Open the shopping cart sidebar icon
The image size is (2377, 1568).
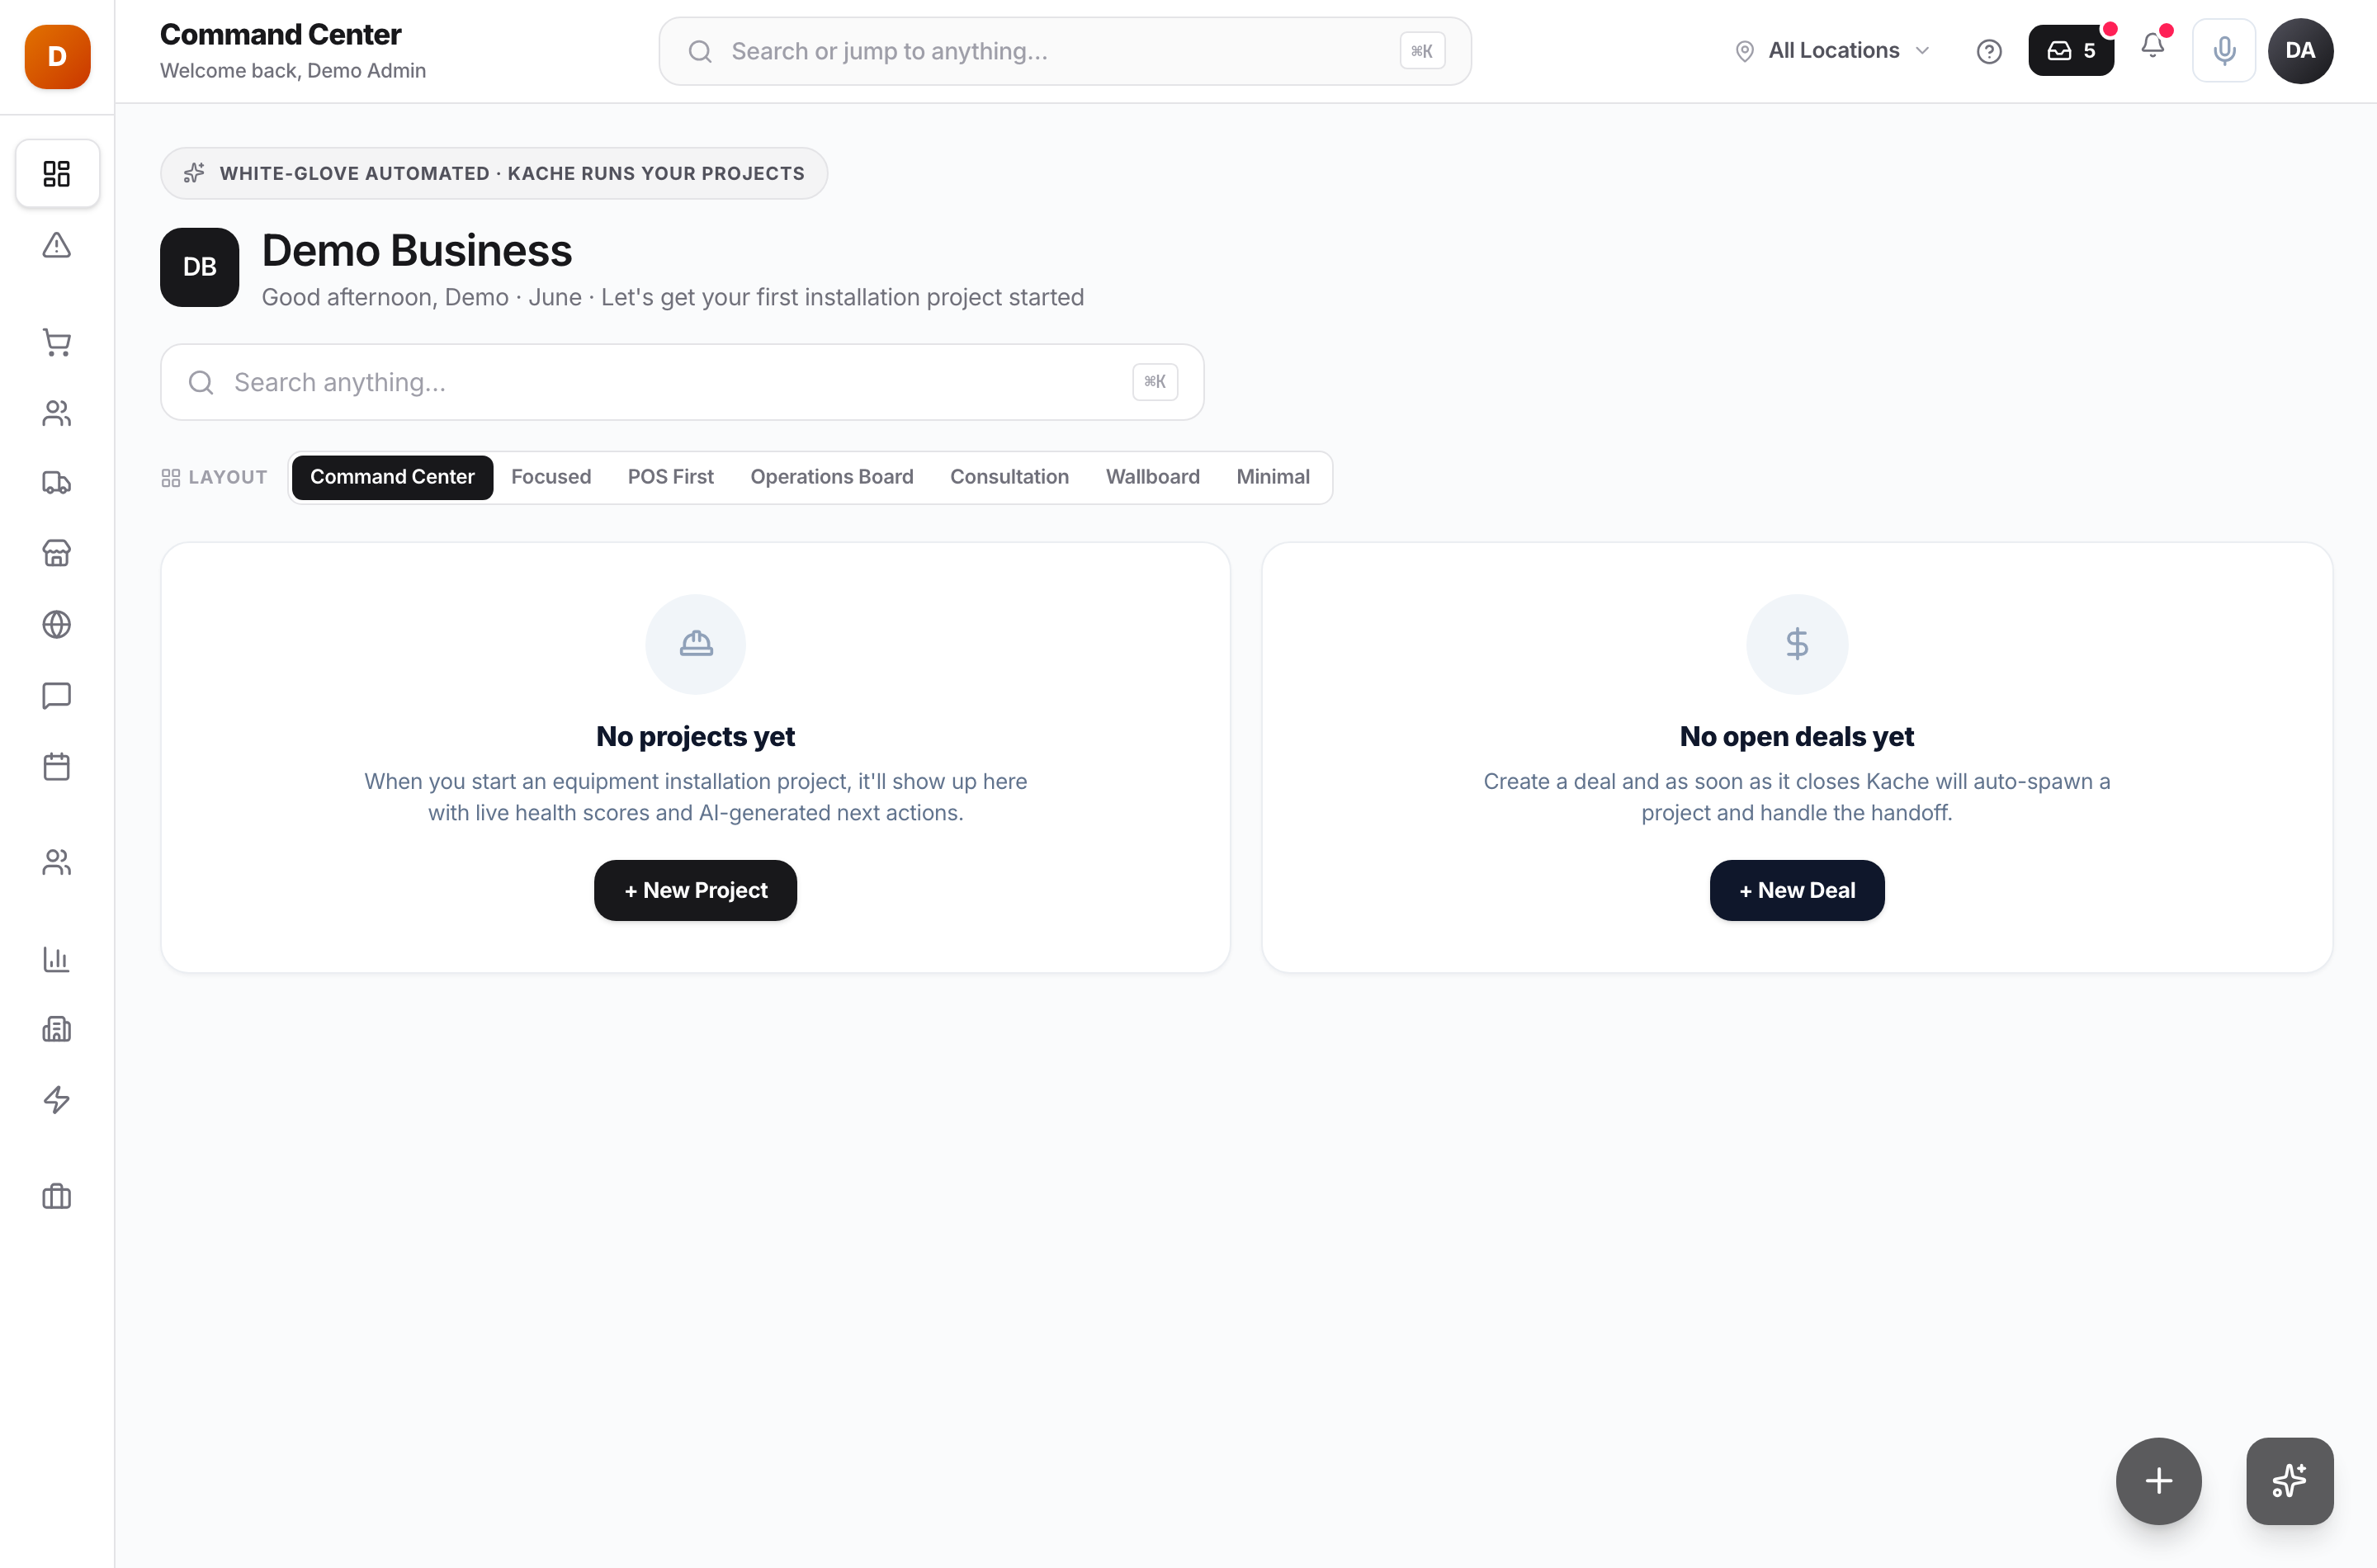57,343
